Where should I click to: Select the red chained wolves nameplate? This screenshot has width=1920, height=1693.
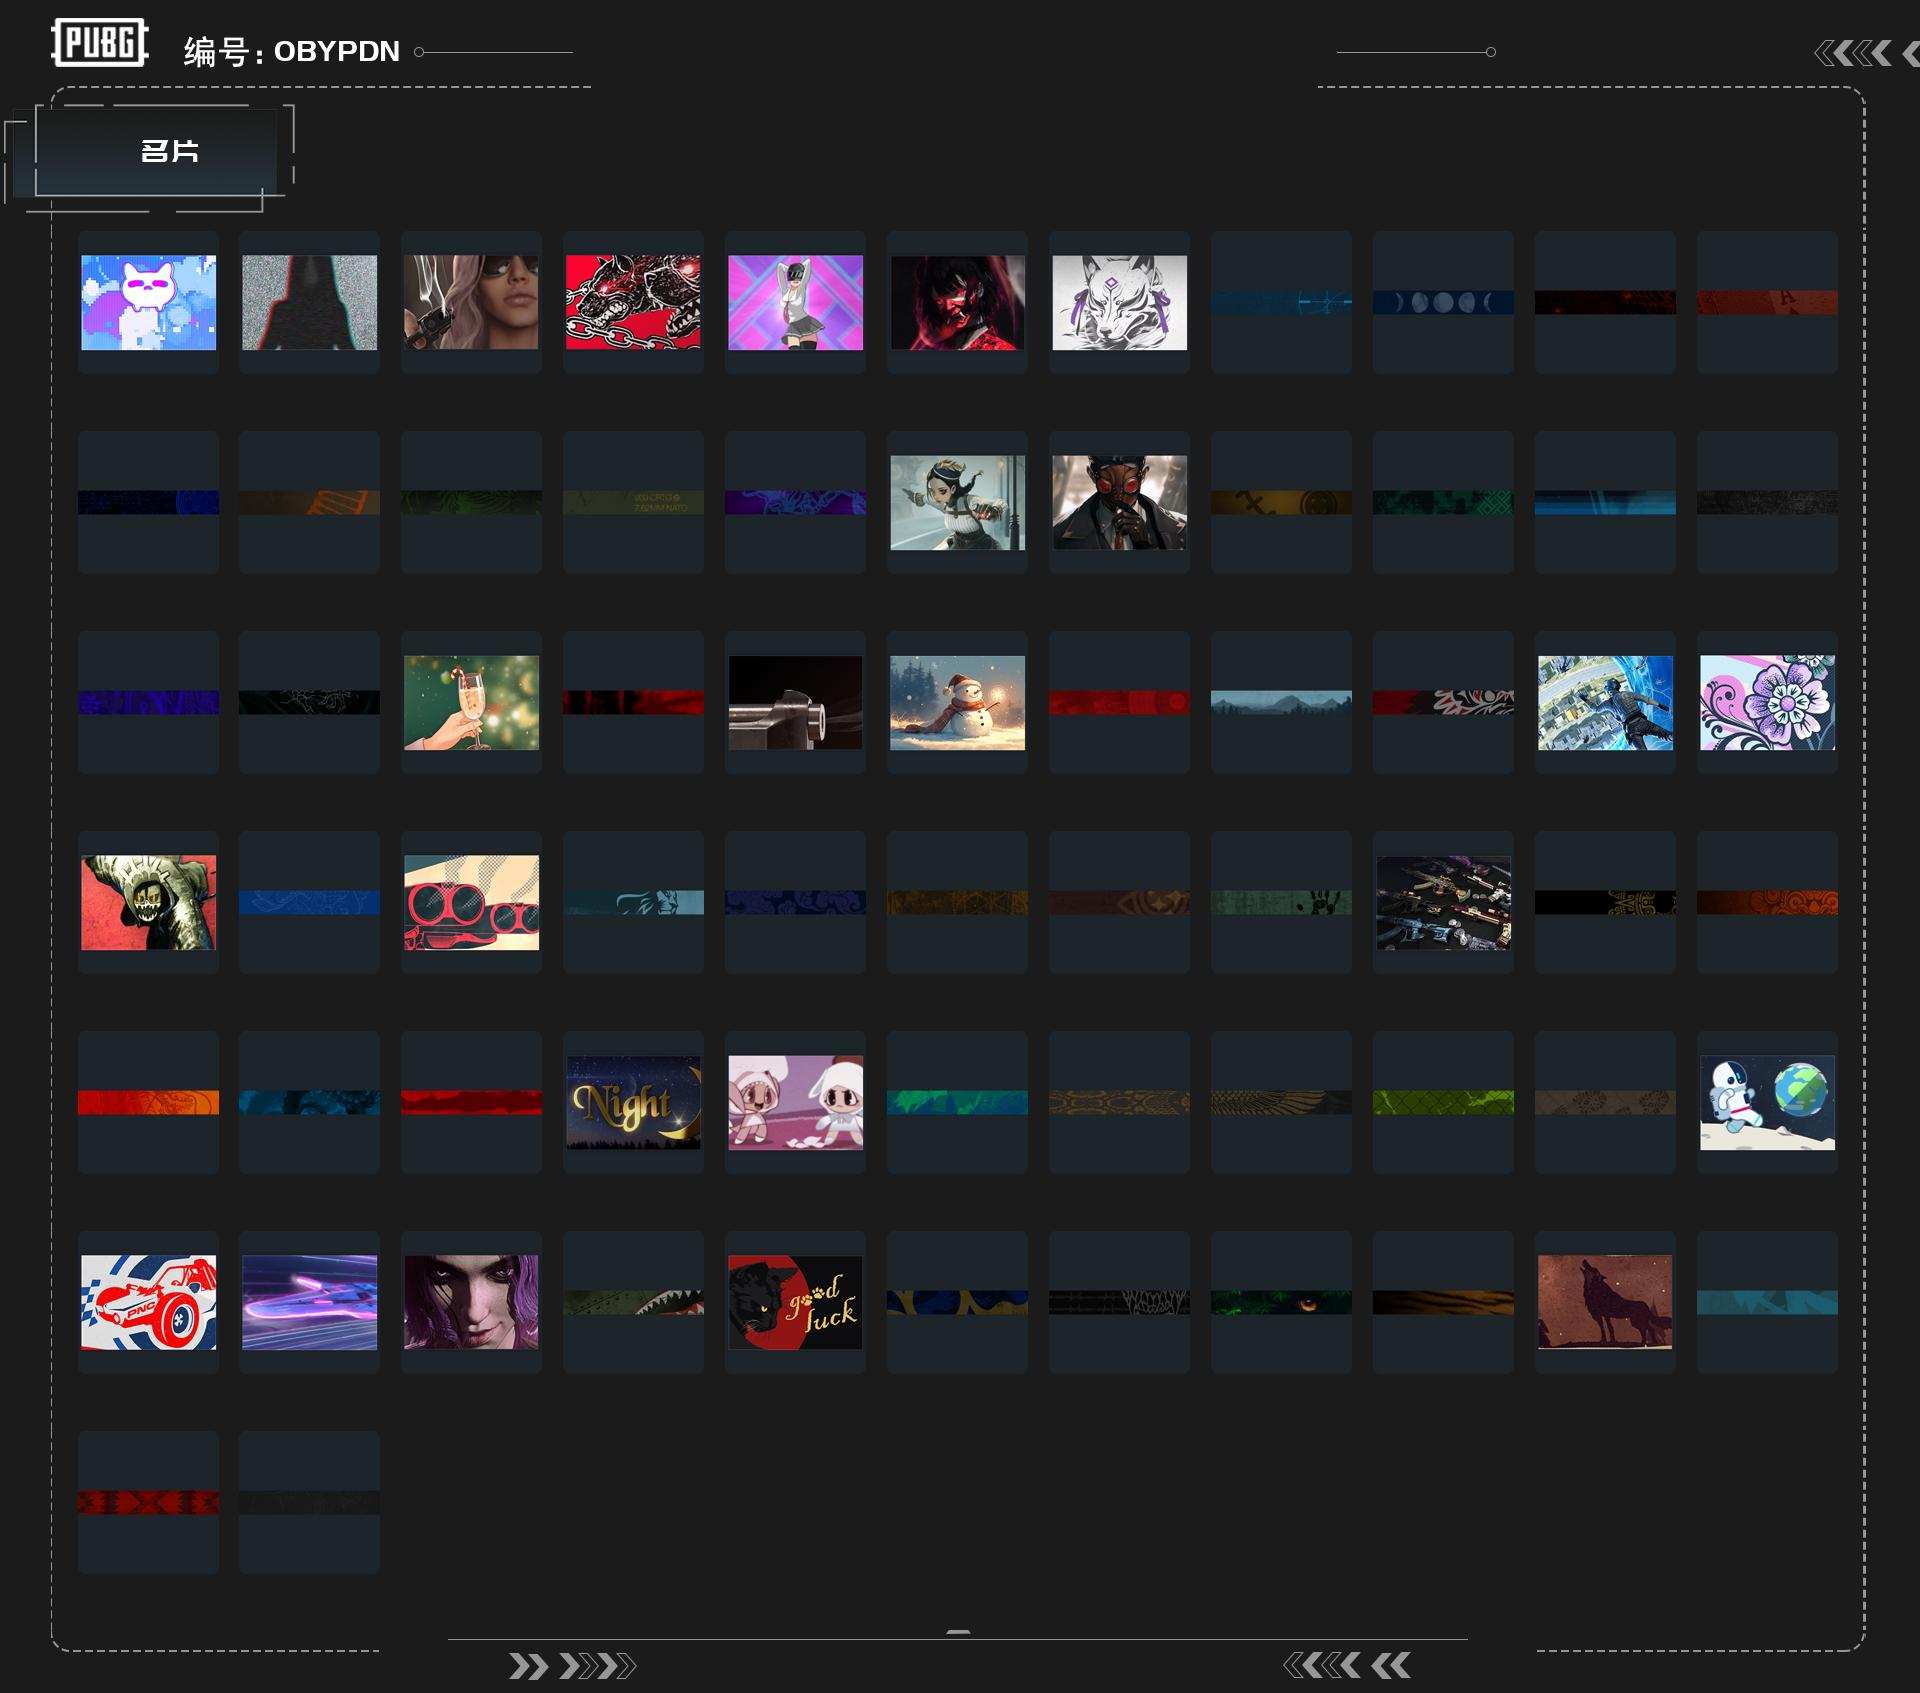pos(633,302)
